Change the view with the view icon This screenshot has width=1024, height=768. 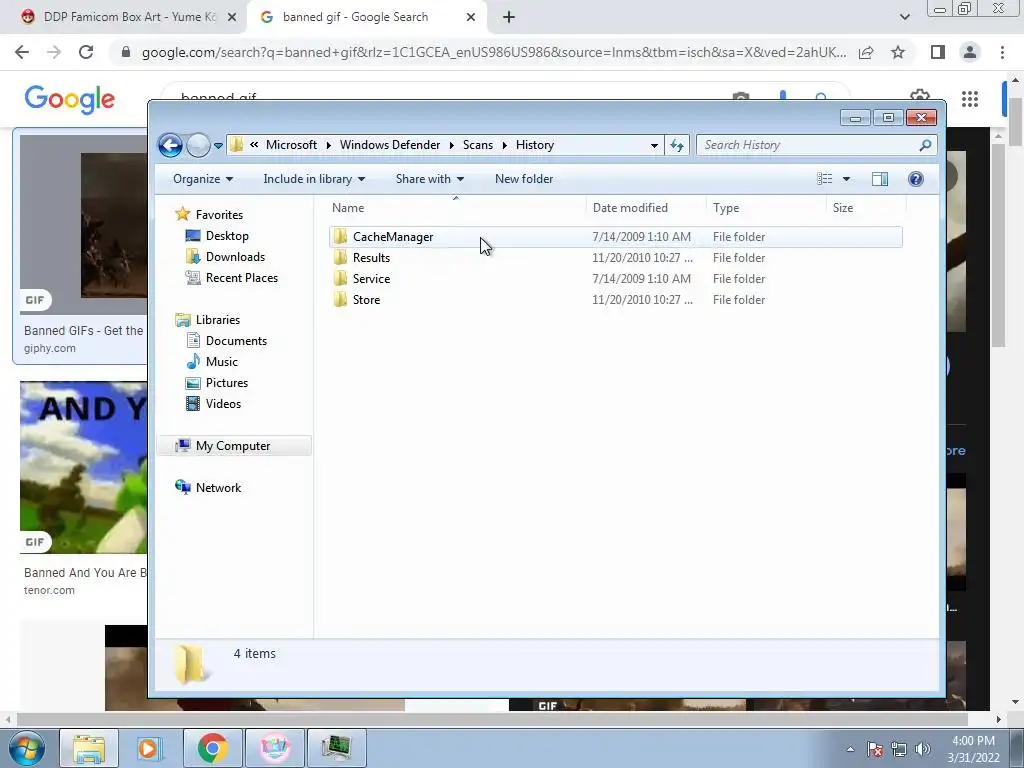click(825, 179)
